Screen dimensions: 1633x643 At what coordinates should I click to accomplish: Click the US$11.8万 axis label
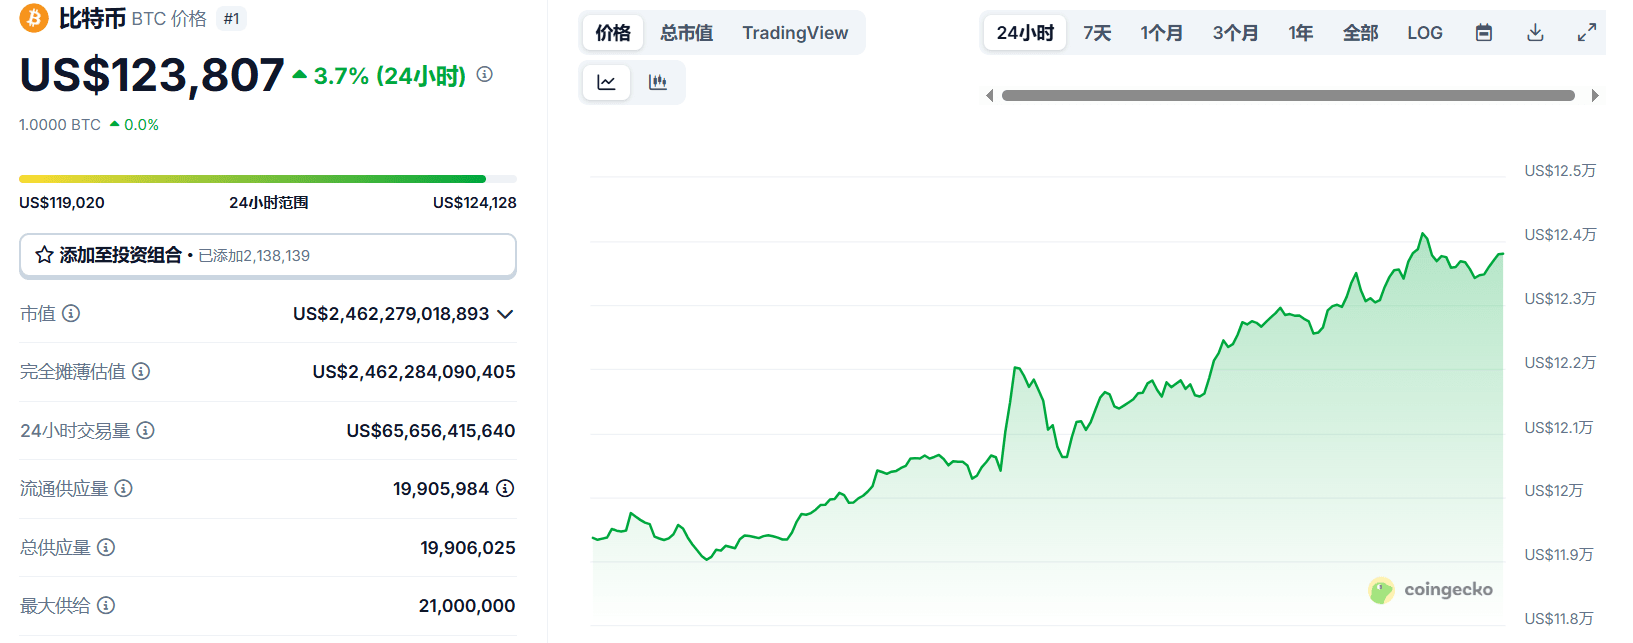click(x=1559, y=619)
